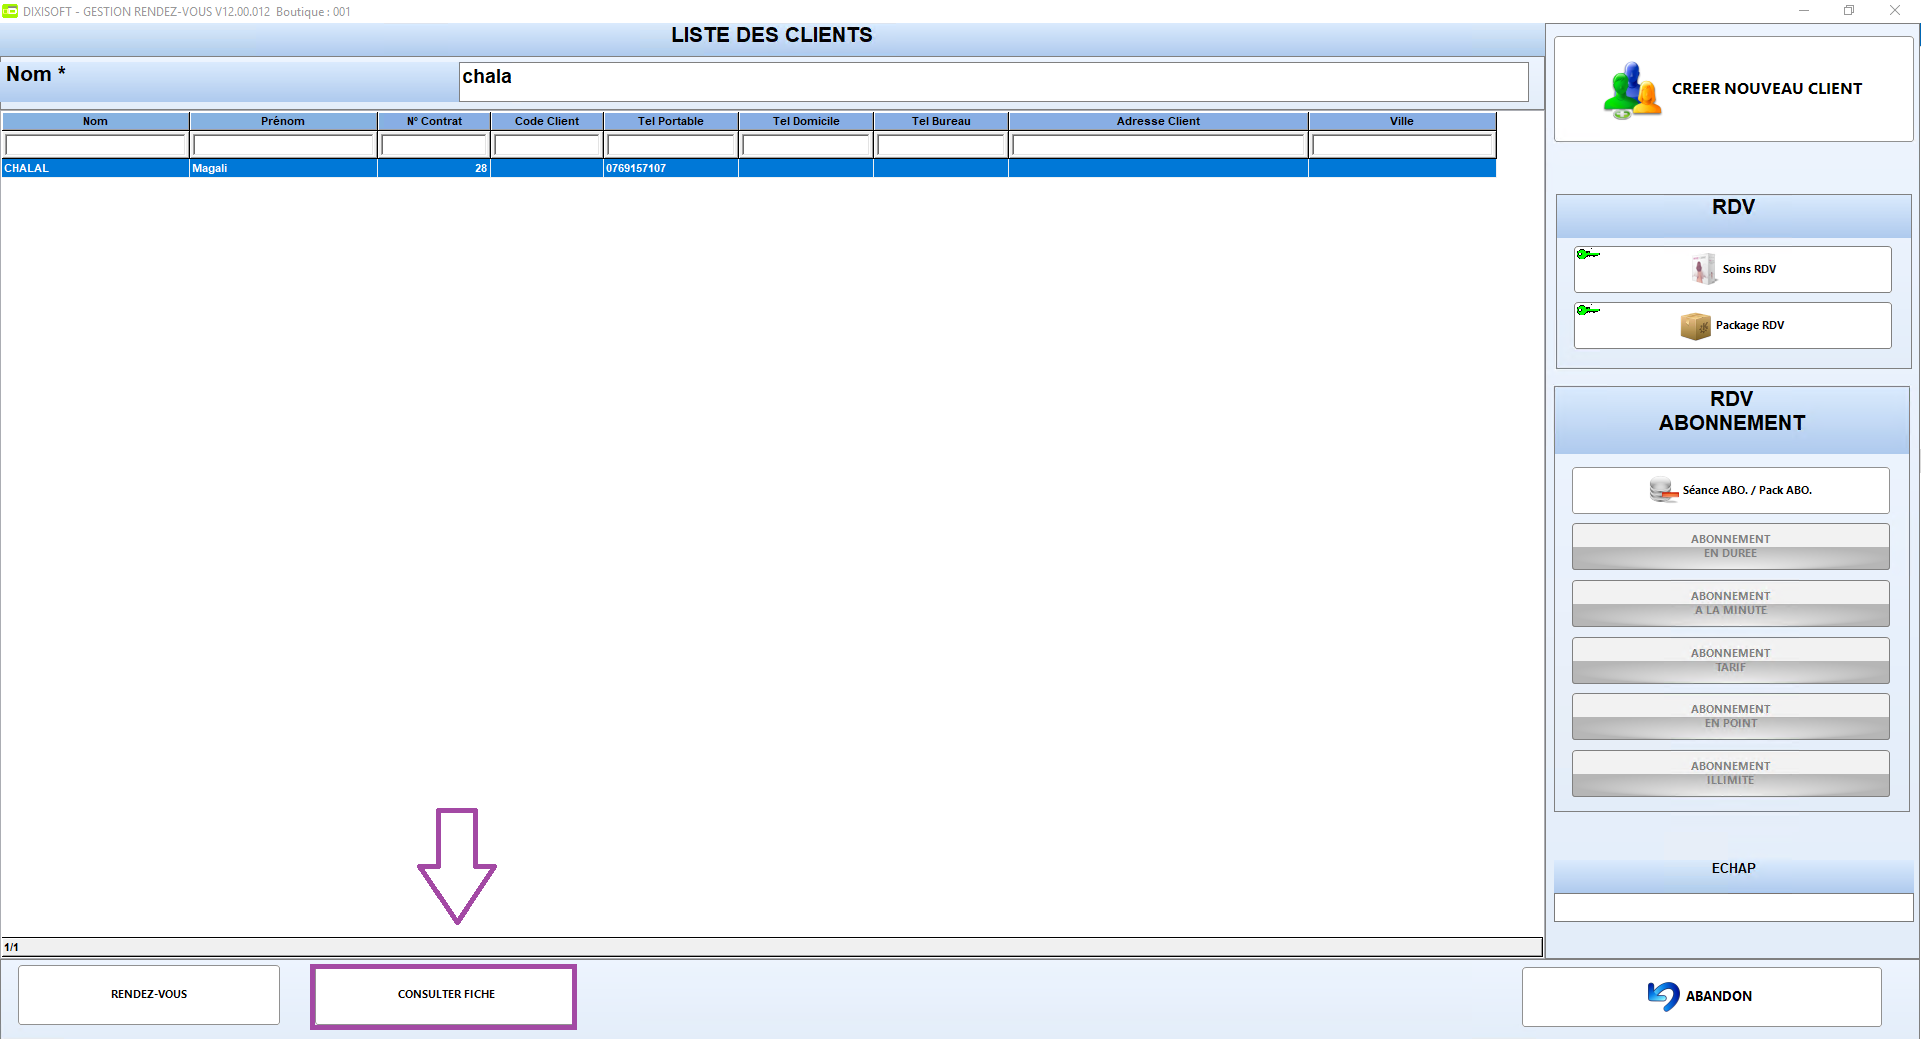
Task: Click the Ville column filter field
Action: (x=1402, y=145)
